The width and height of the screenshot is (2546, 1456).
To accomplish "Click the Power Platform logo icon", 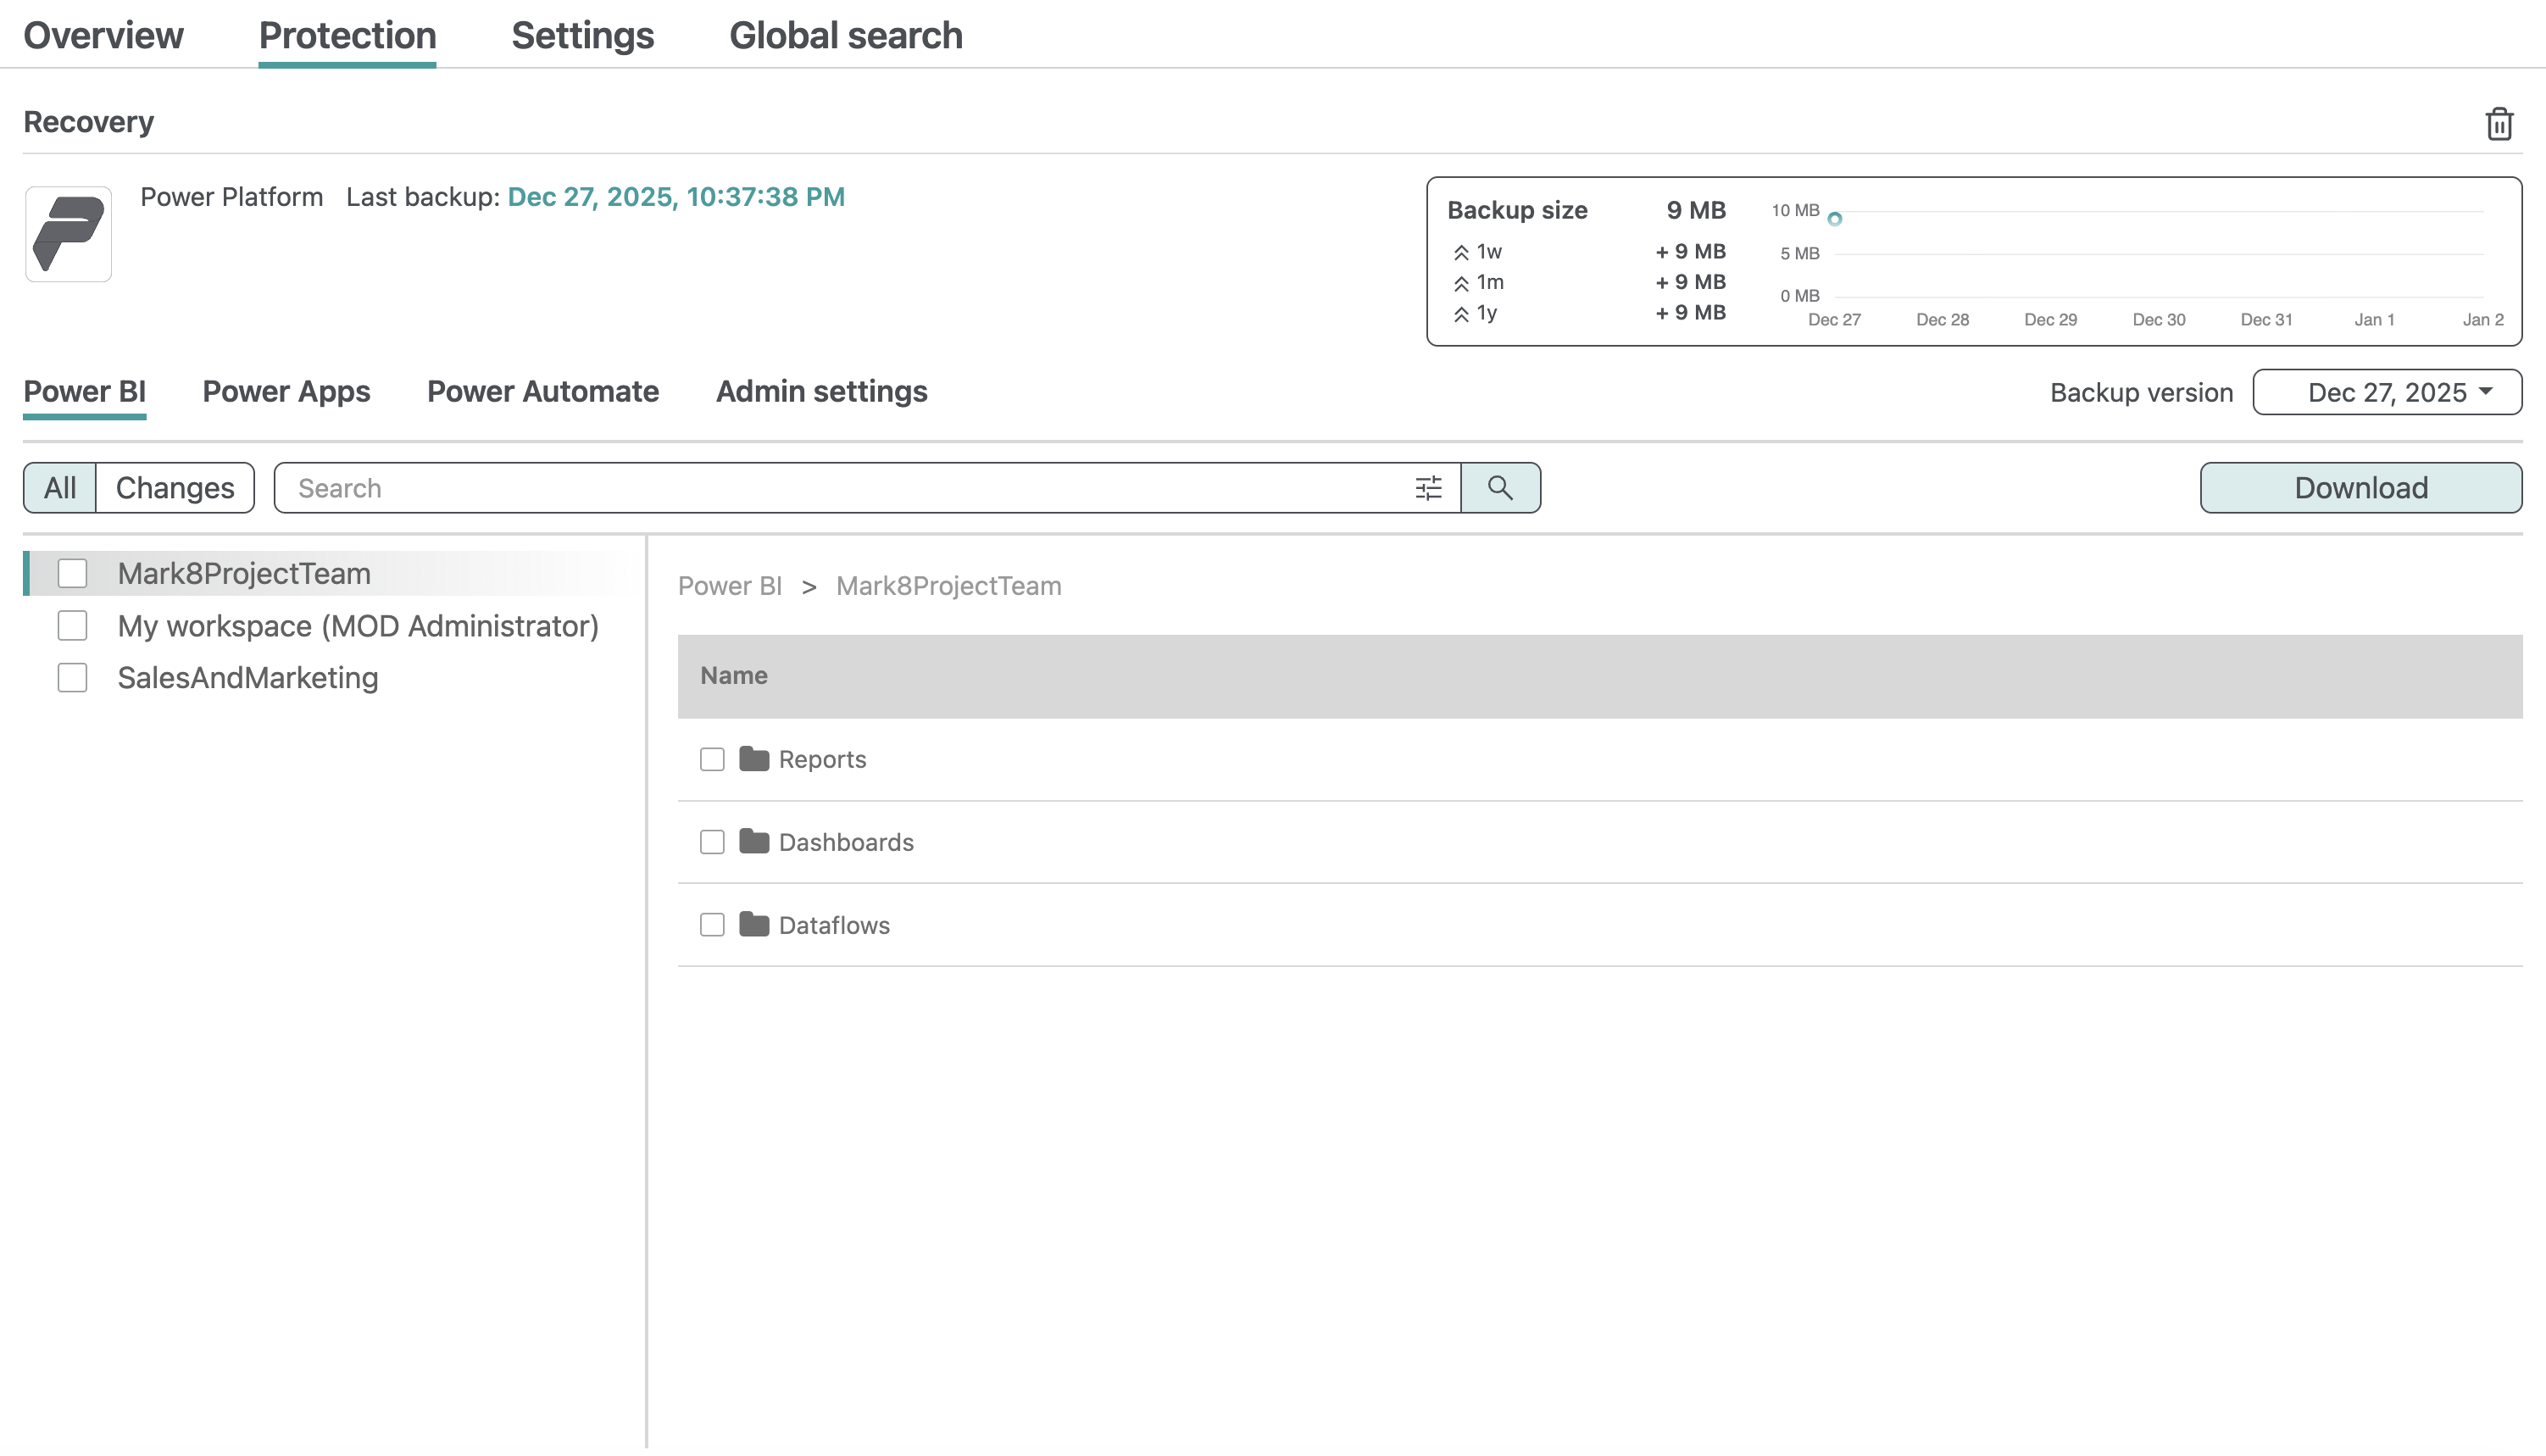I will pos(68,234).
